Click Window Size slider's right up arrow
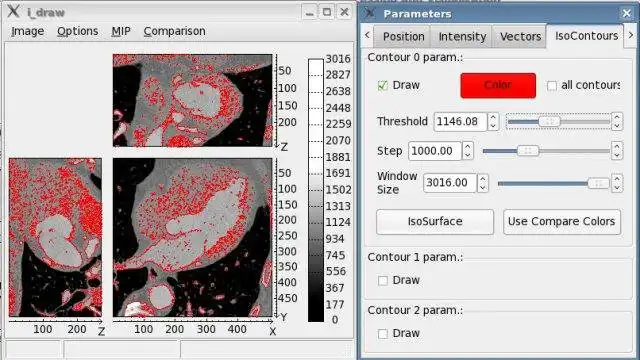Screen dimensions: 640x360 pyautogui.click(x=617, y=178)
